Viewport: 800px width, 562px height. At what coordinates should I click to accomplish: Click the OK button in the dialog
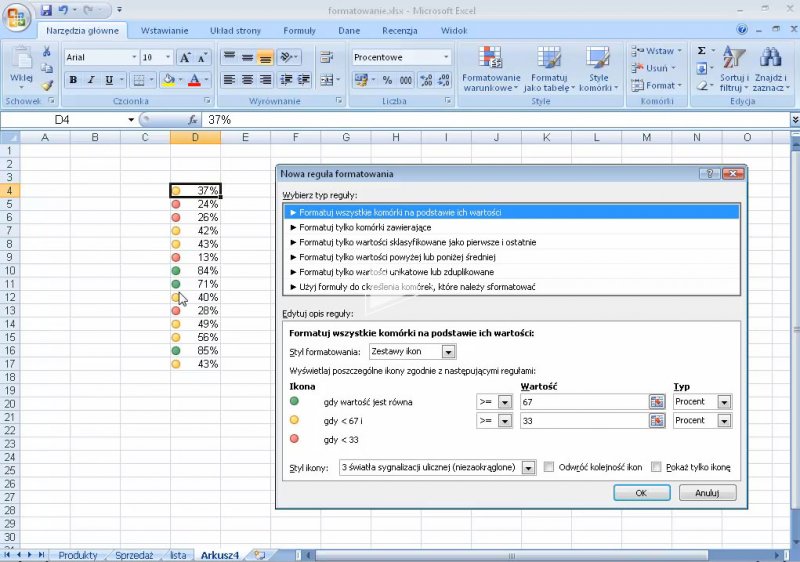click(640, 493)
